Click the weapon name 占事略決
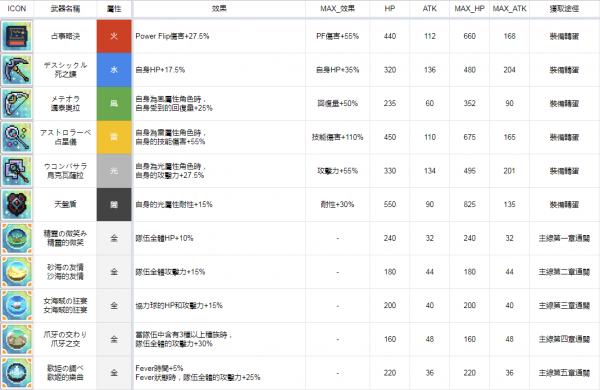The image size is (600, 390). point(65,36)
